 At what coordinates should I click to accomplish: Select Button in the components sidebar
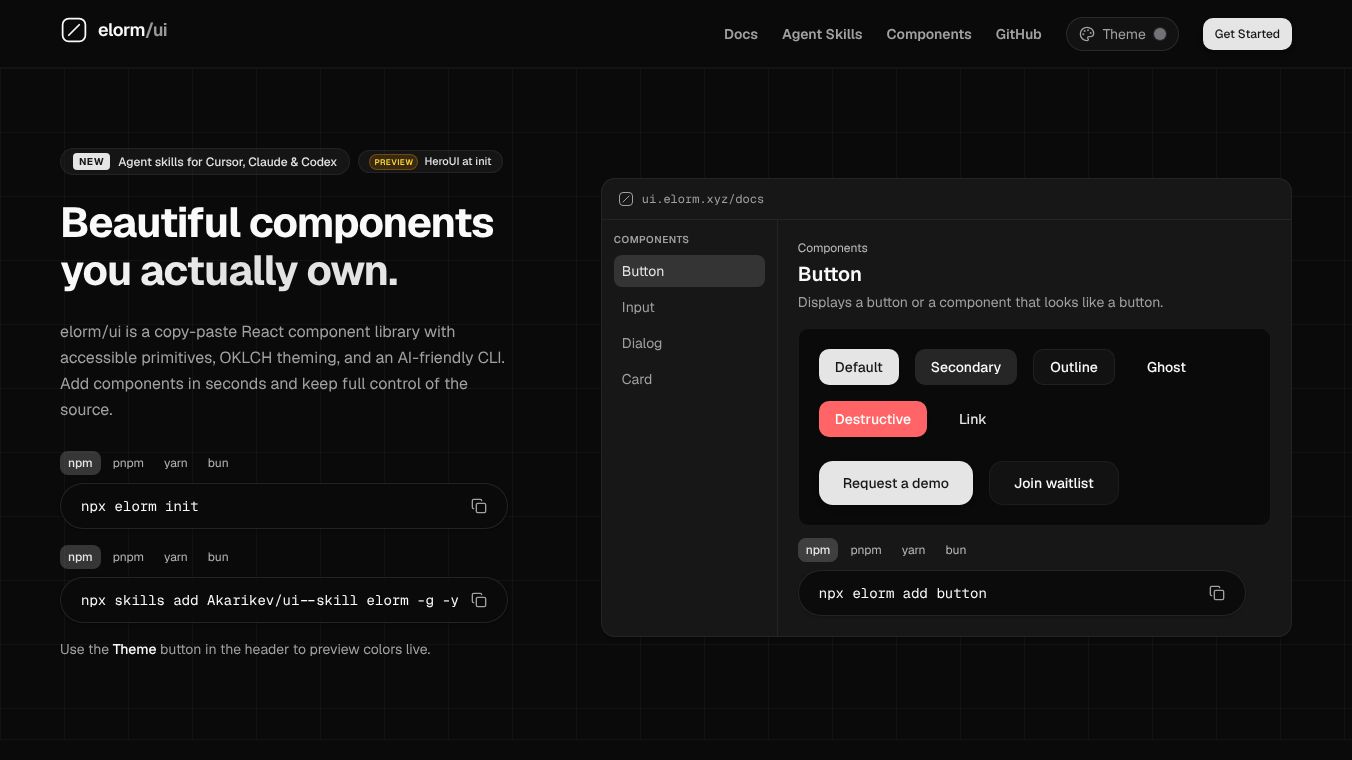click(689, 271)
